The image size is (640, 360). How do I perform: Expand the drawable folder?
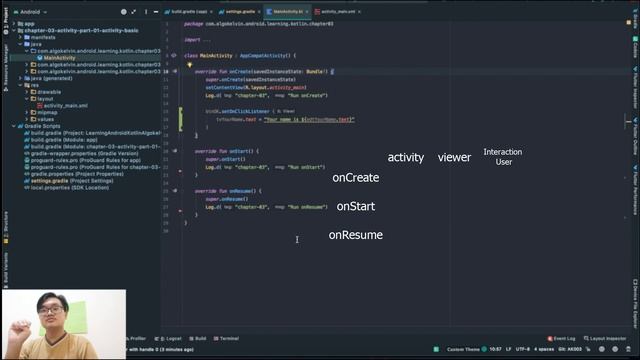point(27,92)
